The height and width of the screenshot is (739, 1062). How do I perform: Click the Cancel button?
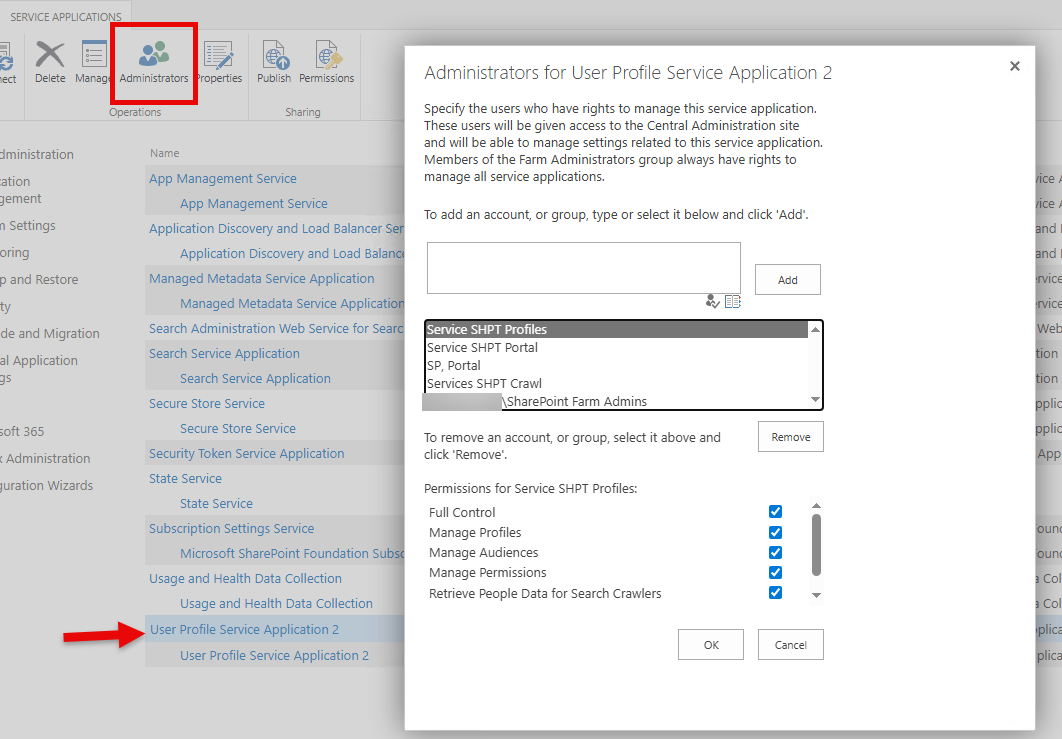tap(790, 645)
